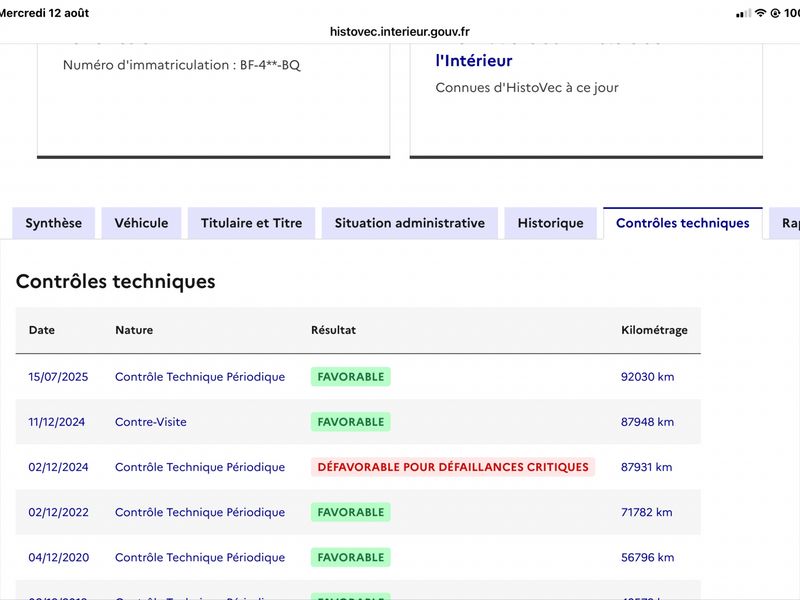Click the Date column header

point(42,330)
